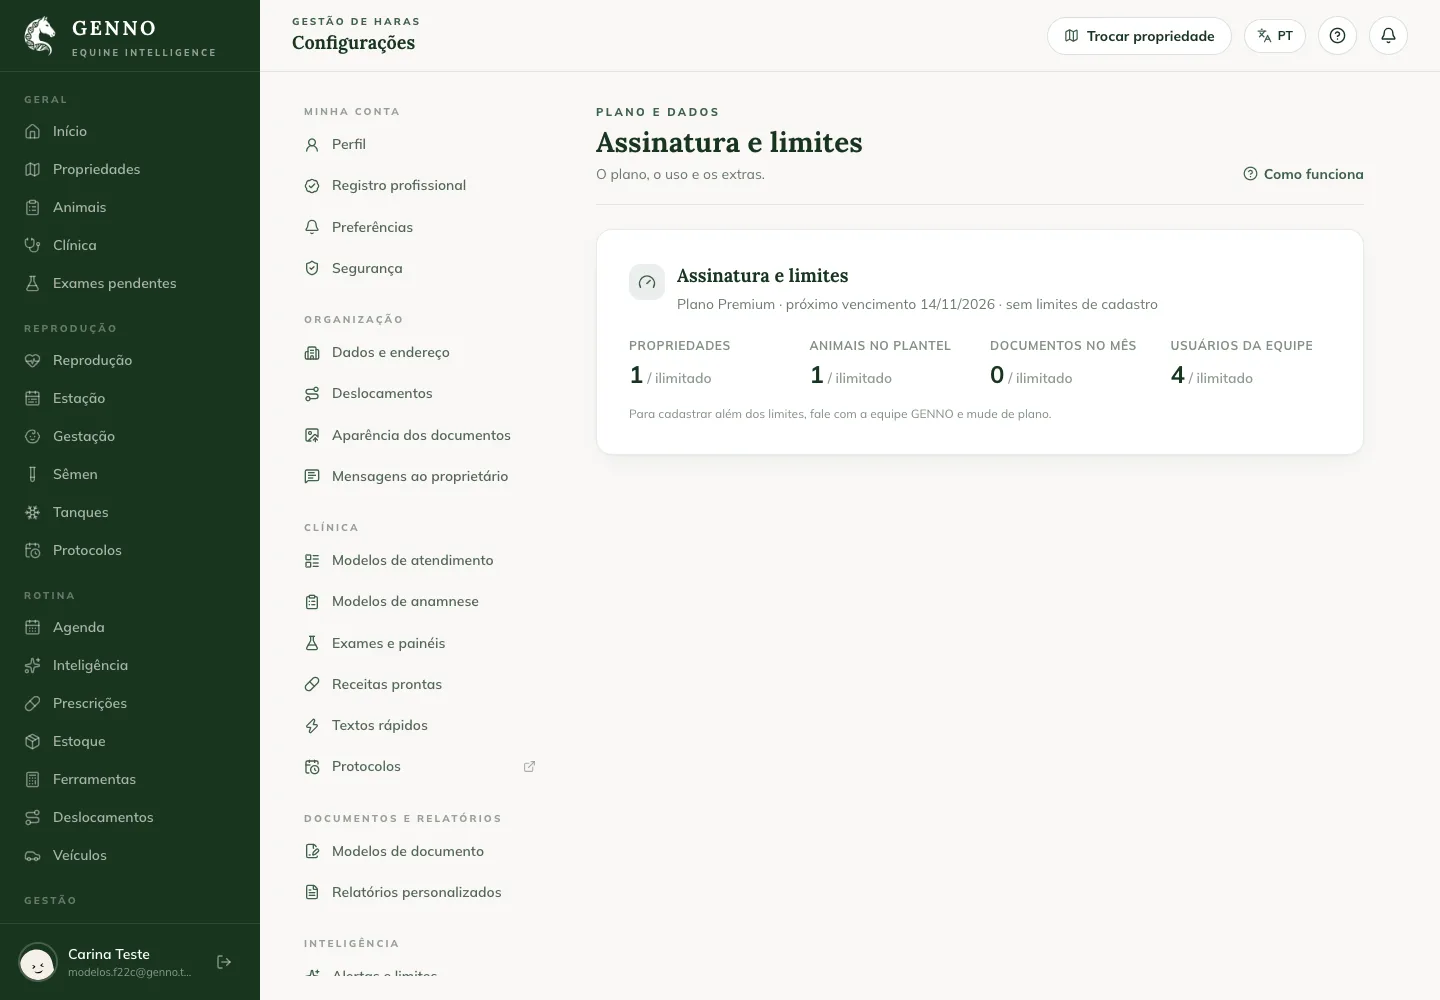Viewport: 1440px width, 1000px height.
Task: Click the Ferramentas calculator icon
Action: pyautogui.click(x=33, y=779)
